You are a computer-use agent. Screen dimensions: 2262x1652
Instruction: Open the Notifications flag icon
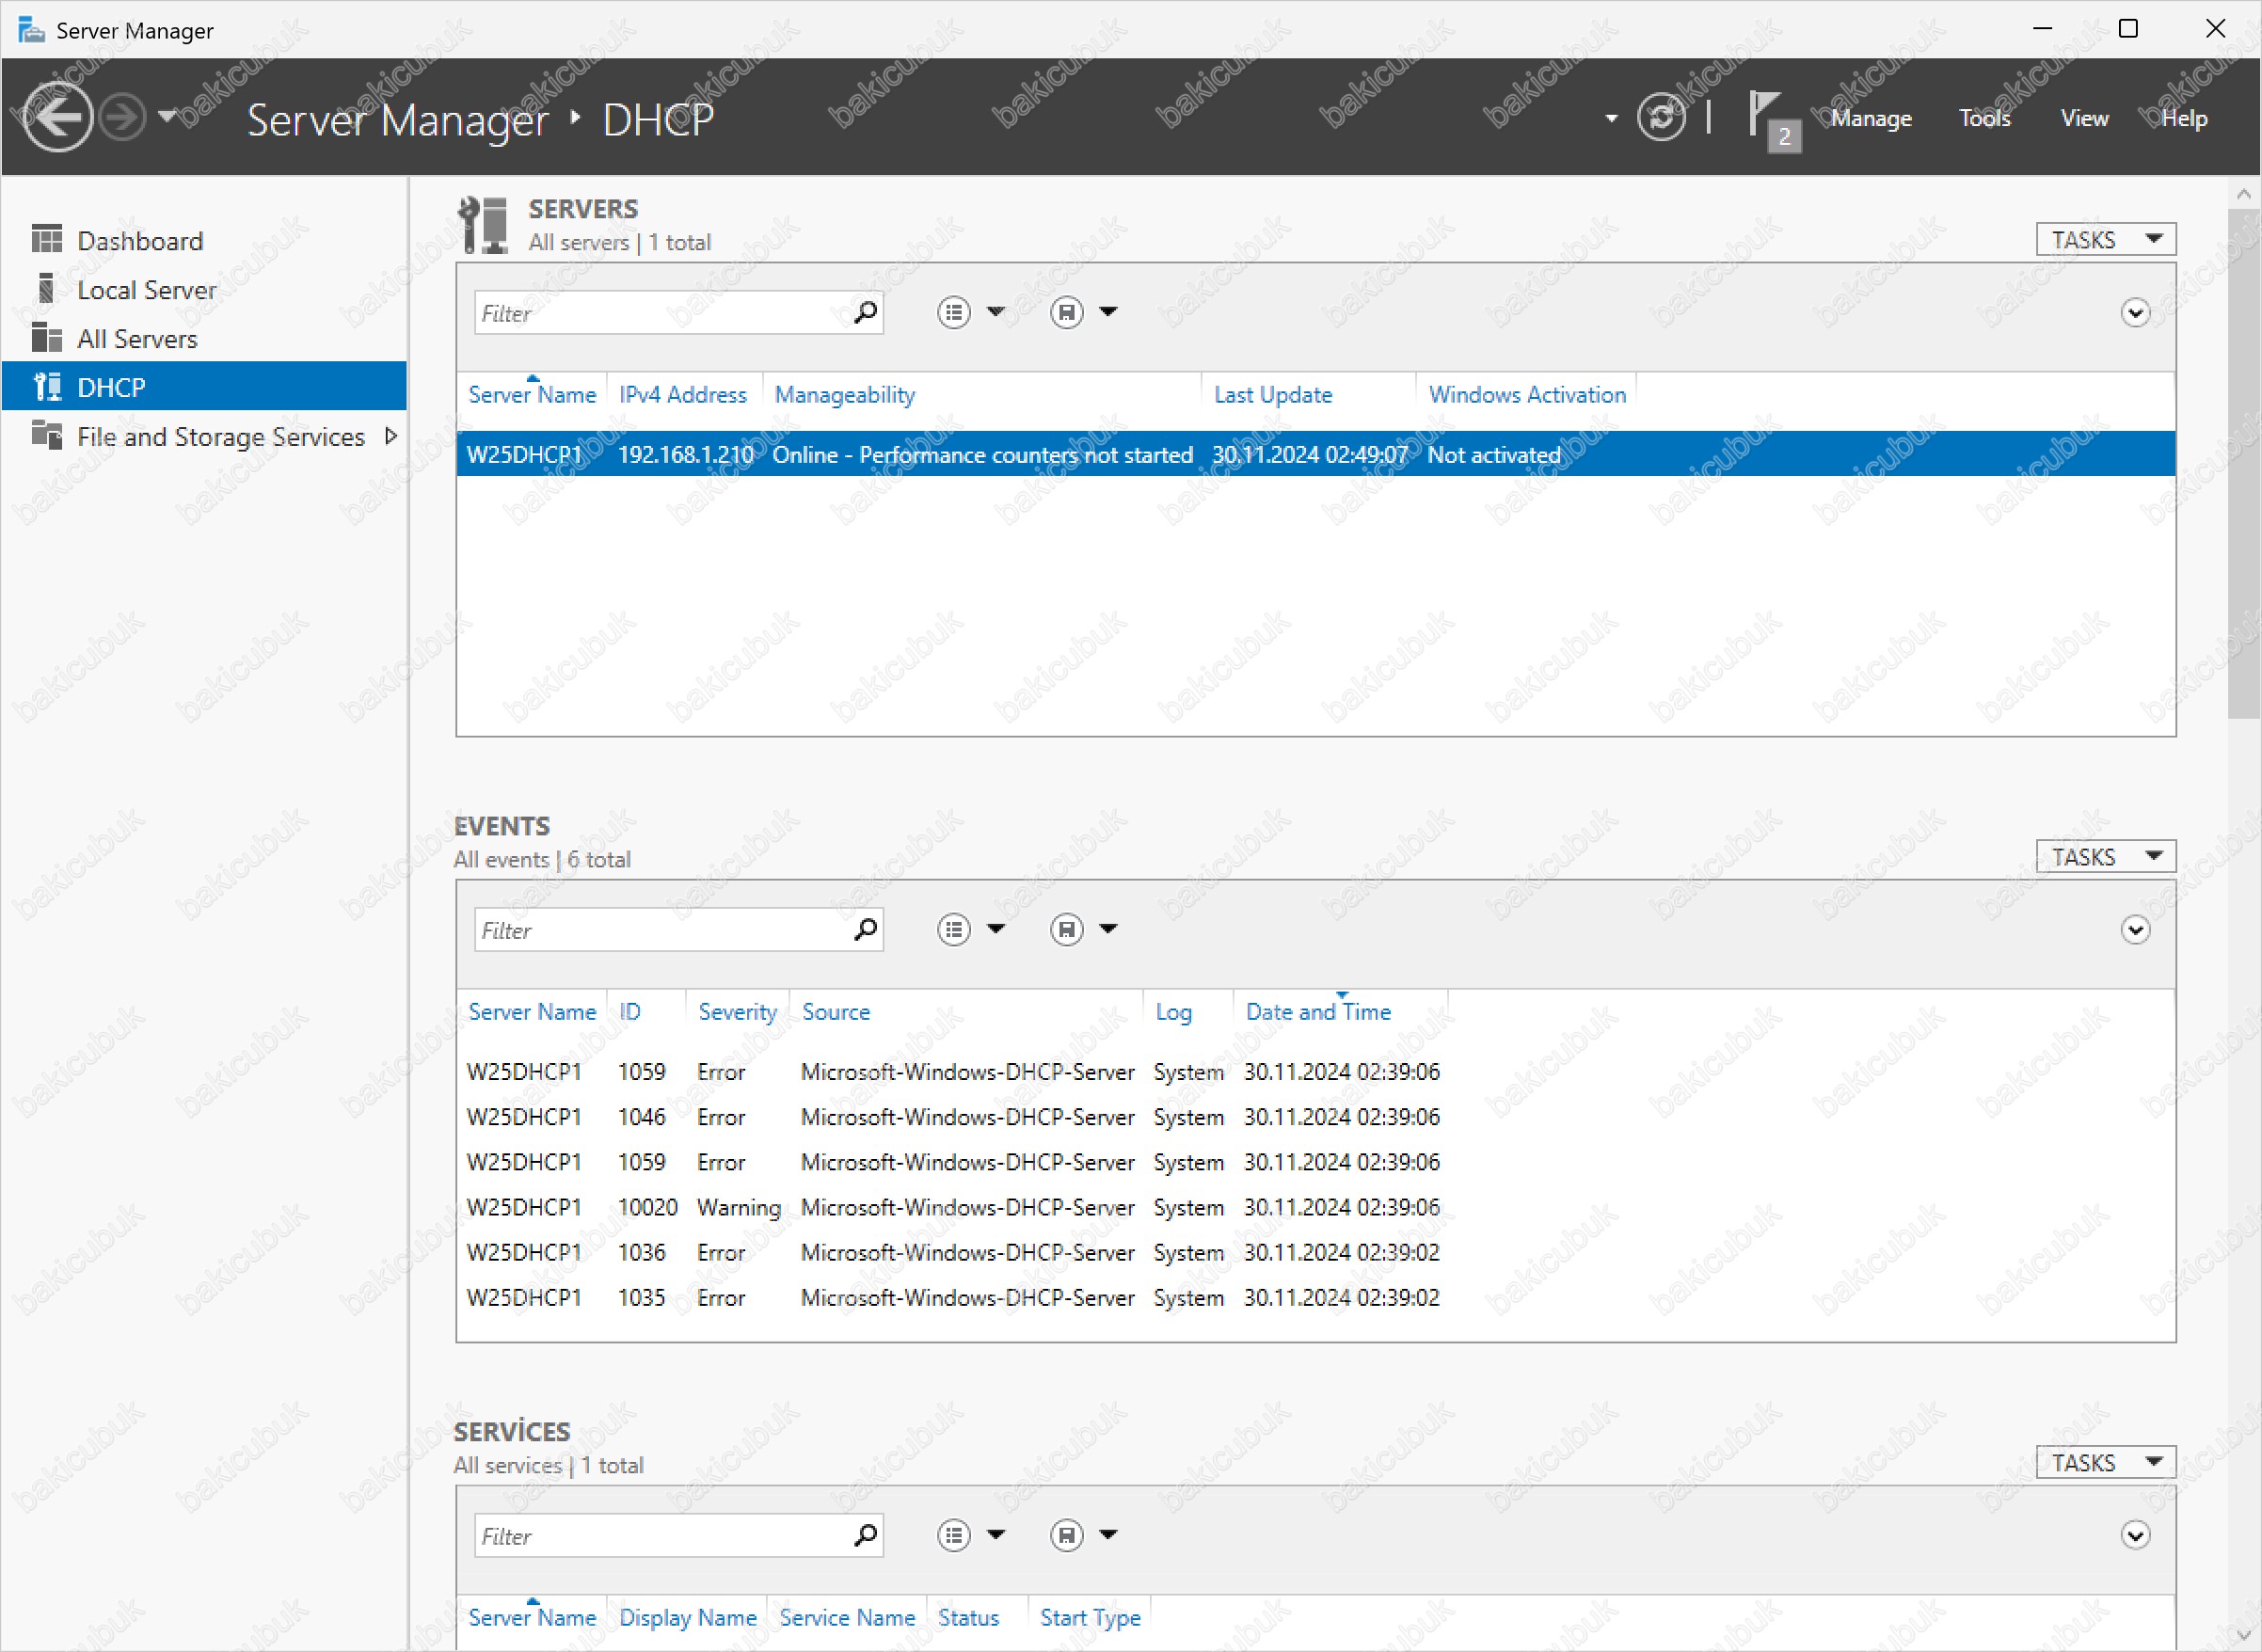pos(1773,120)
